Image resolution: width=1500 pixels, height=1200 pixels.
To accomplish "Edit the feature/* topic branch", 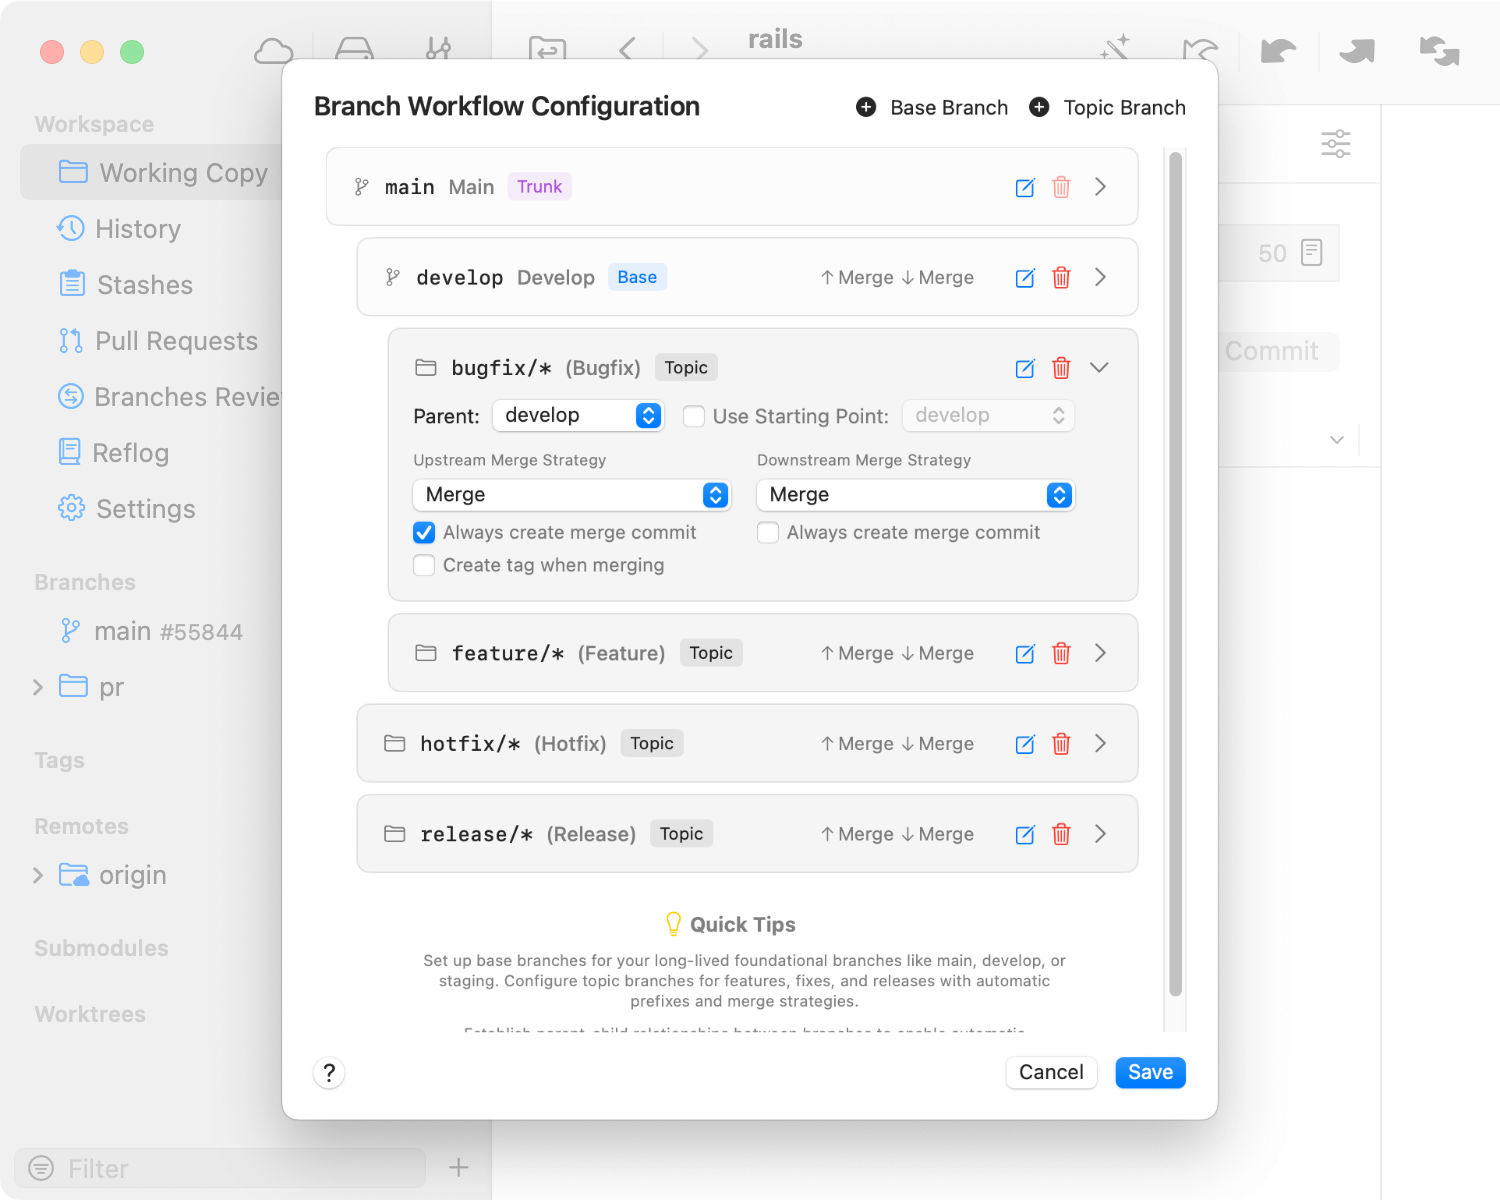I will pyautogui.click(x=1025, y=653).
